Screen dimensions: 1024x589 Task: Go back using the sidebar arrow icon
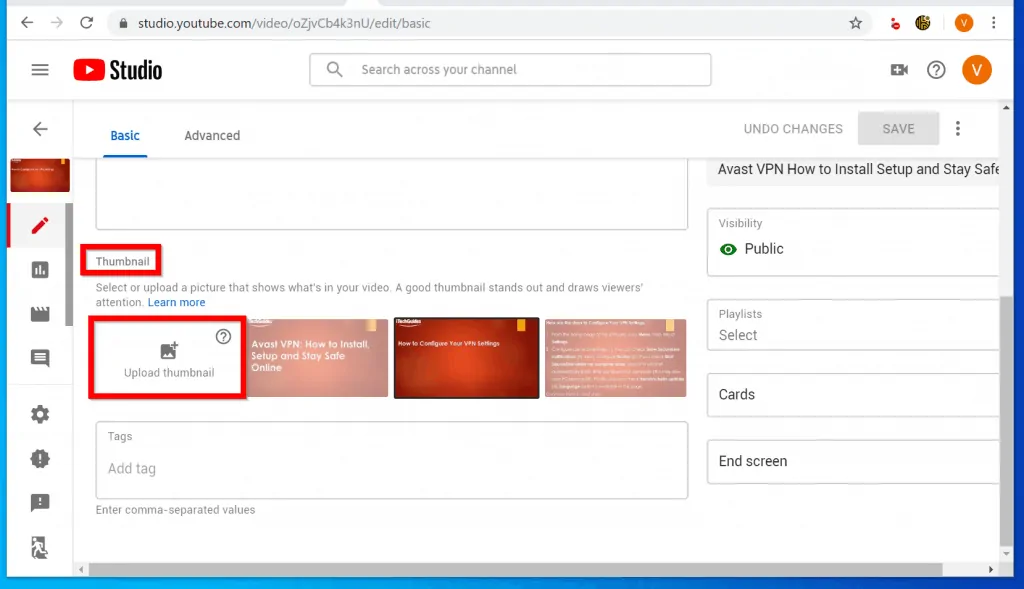point(40,129)
